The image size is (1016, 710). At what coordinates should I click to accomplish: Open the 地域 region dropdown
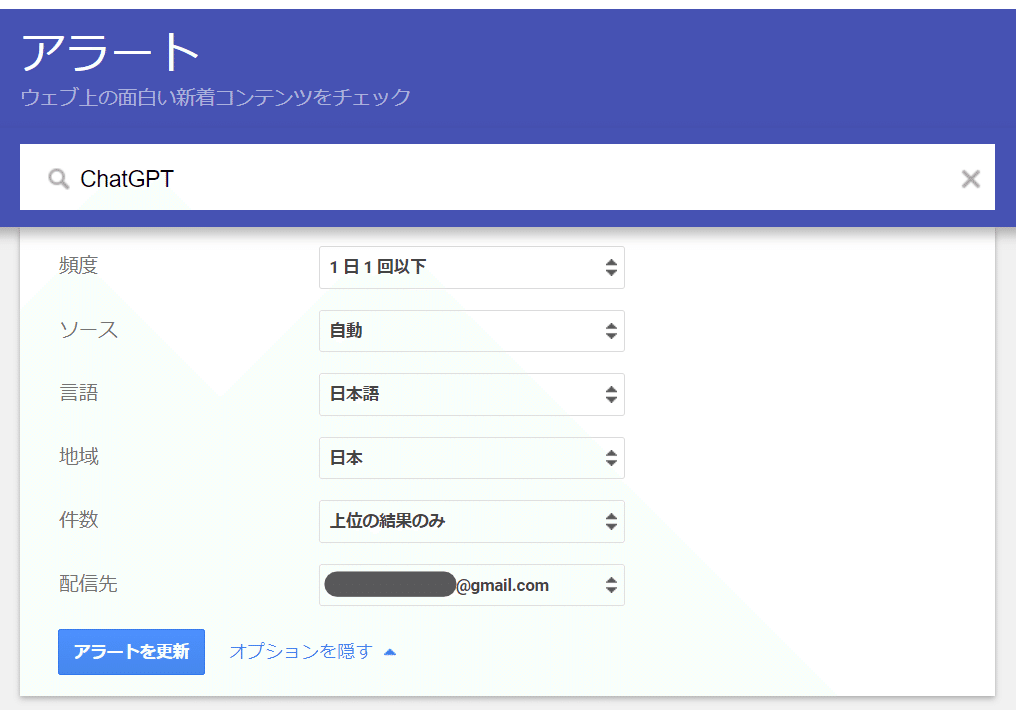point(472,458)
